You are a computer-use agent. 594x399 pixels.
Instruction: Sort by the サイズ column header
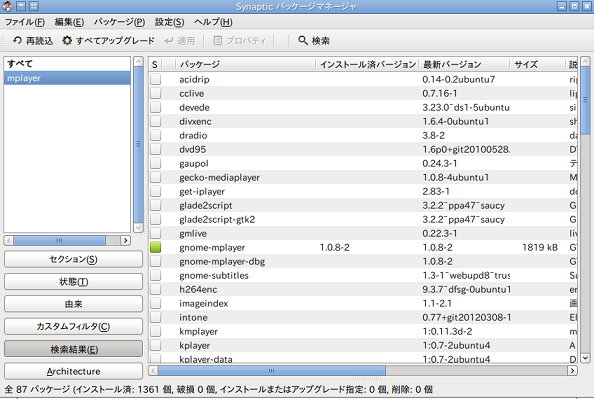pyautogui.click(x=537, y=64)
